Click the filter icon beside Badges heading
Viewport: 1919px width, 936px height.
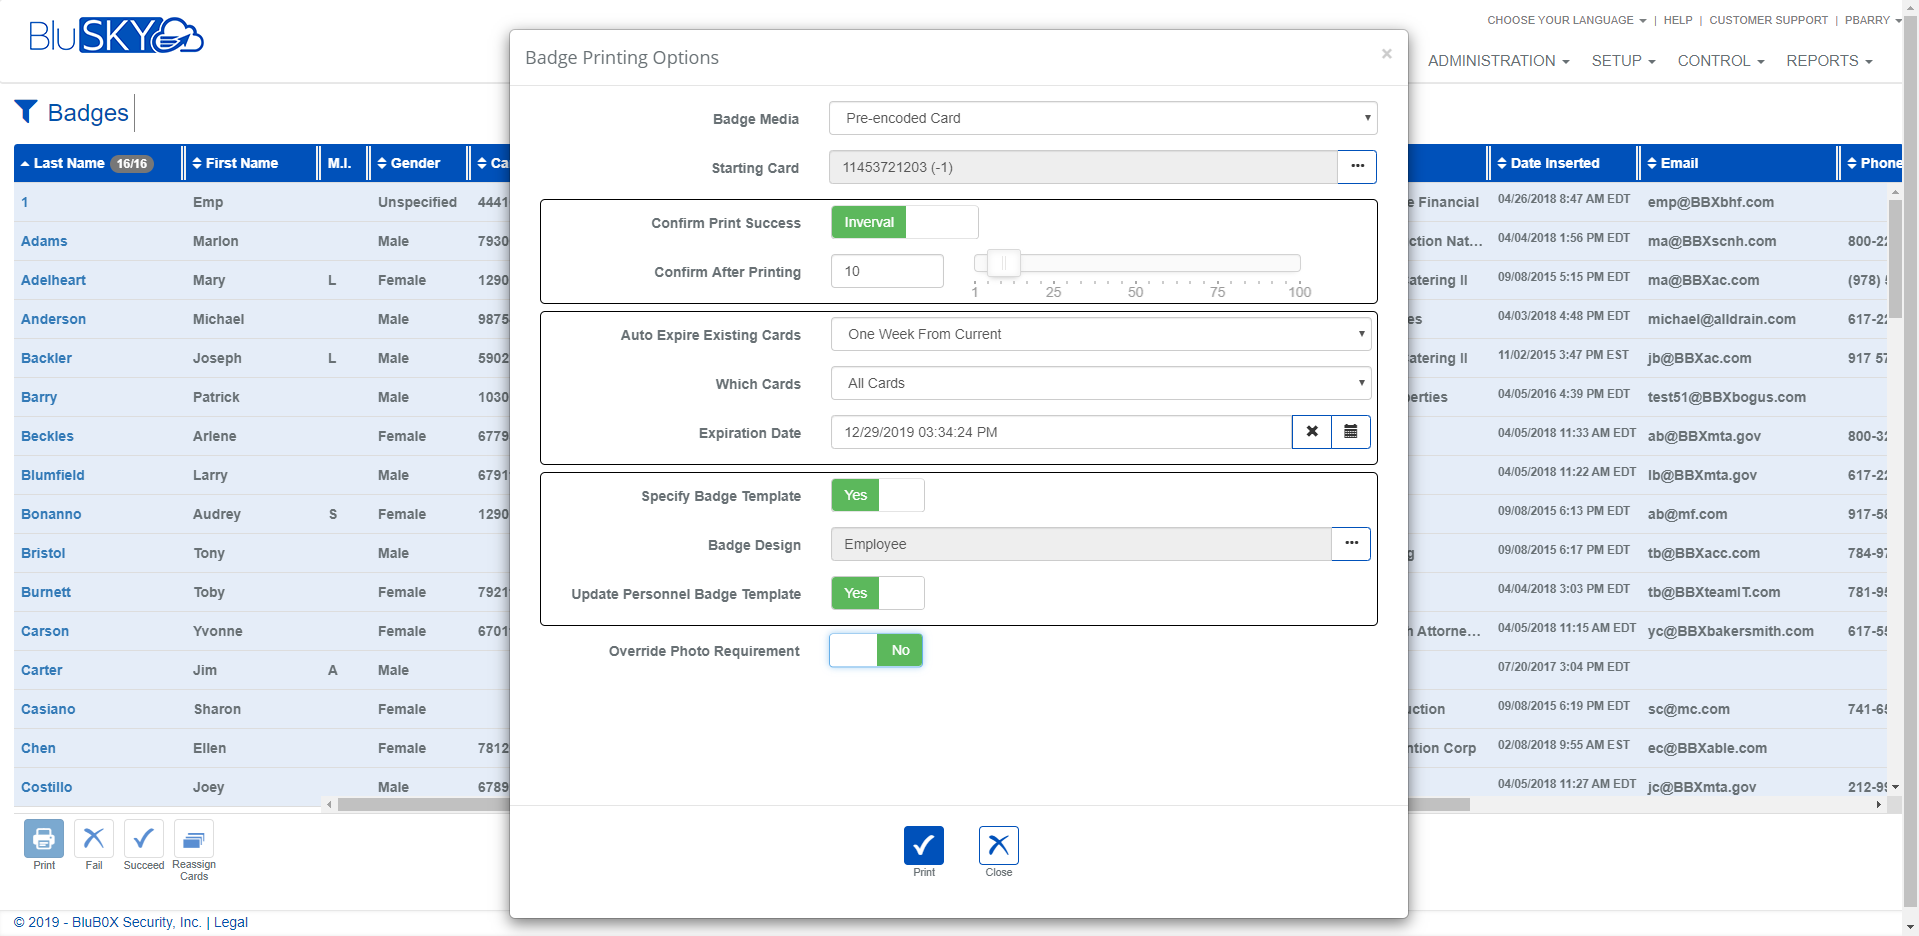[x=27, y=111]
